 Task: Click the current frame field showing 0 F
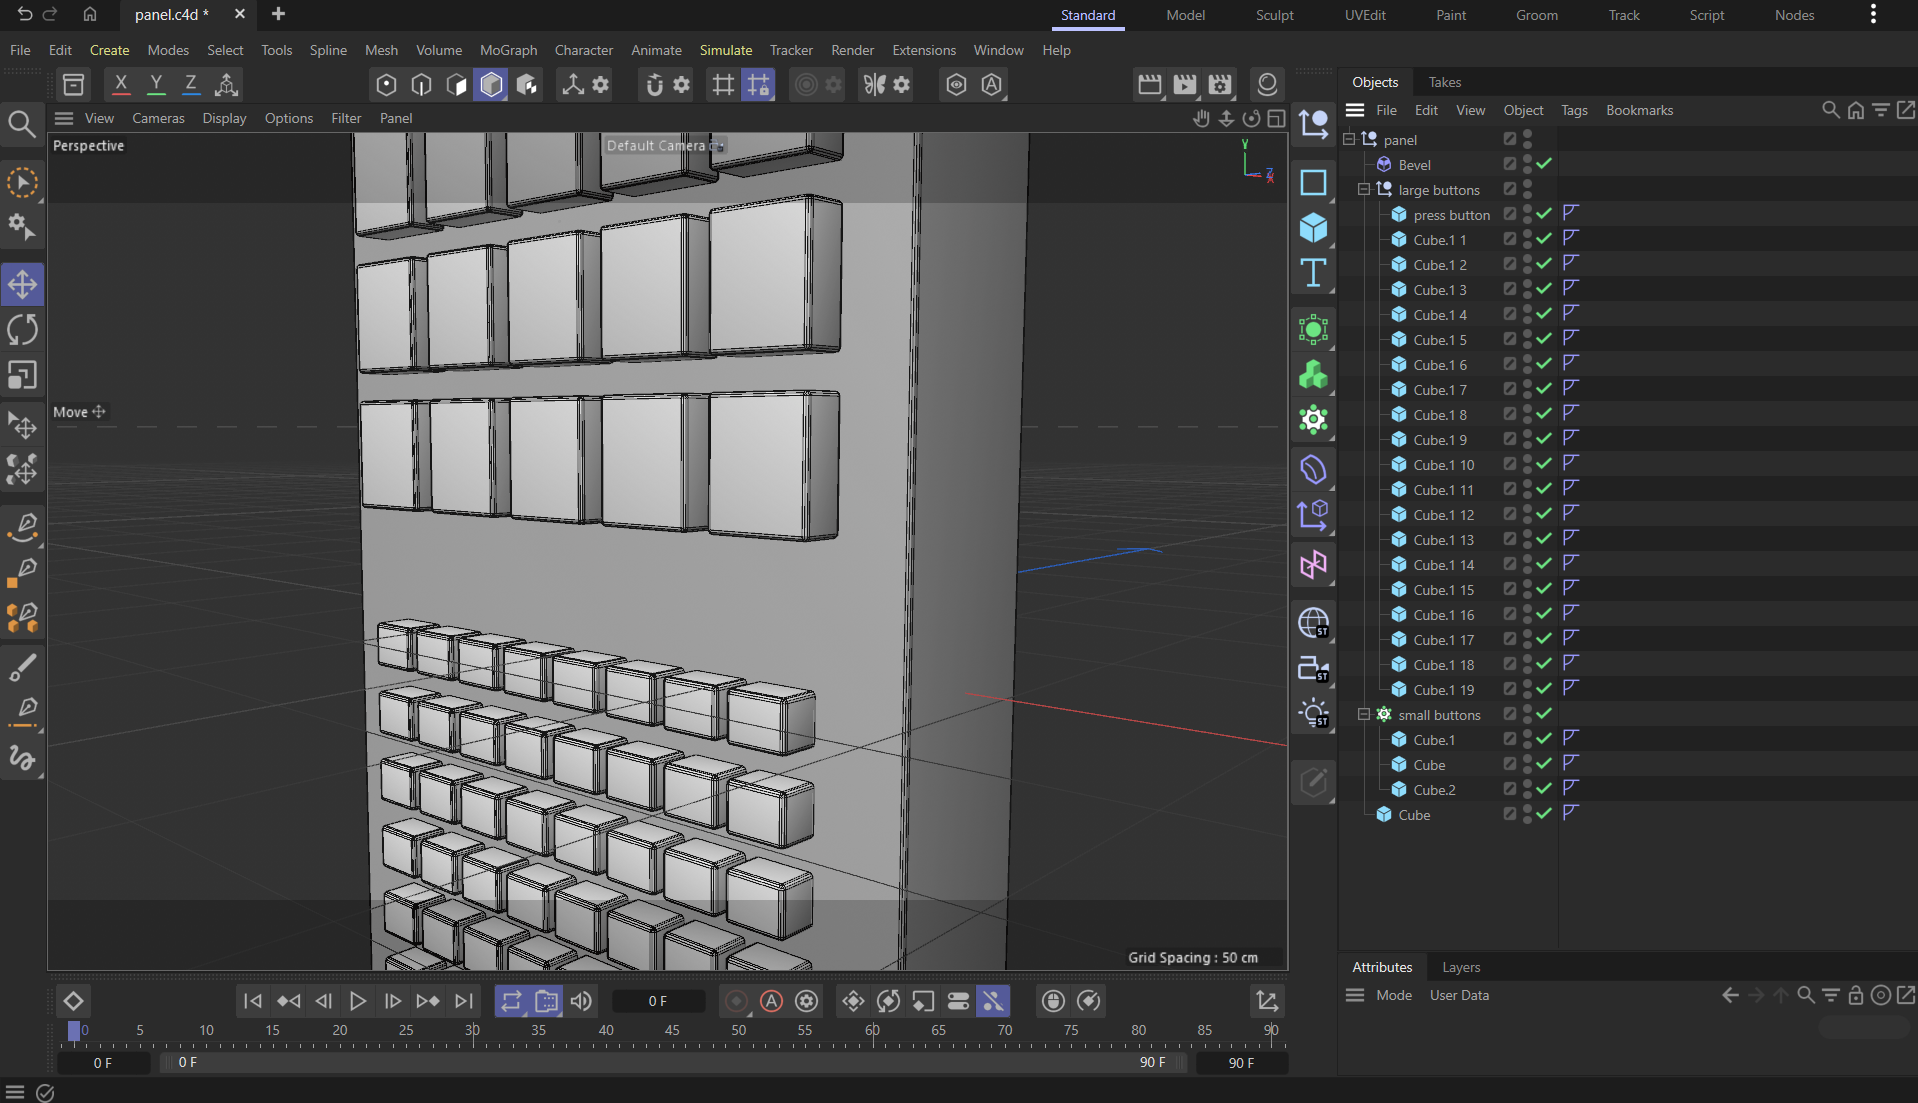[x=657, y=1001]
